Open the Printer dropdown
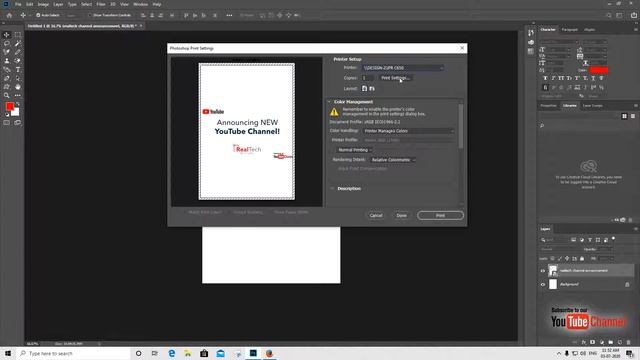This screenshot has width=640, height=360. click(403, 68)
